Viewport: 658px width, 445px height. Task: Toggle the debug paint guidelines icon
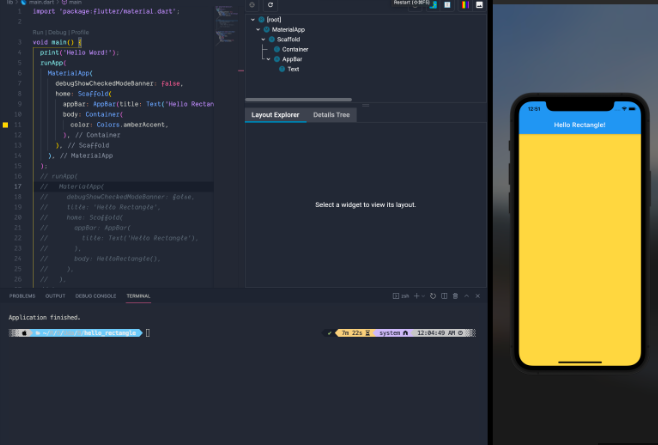point(447,5)
